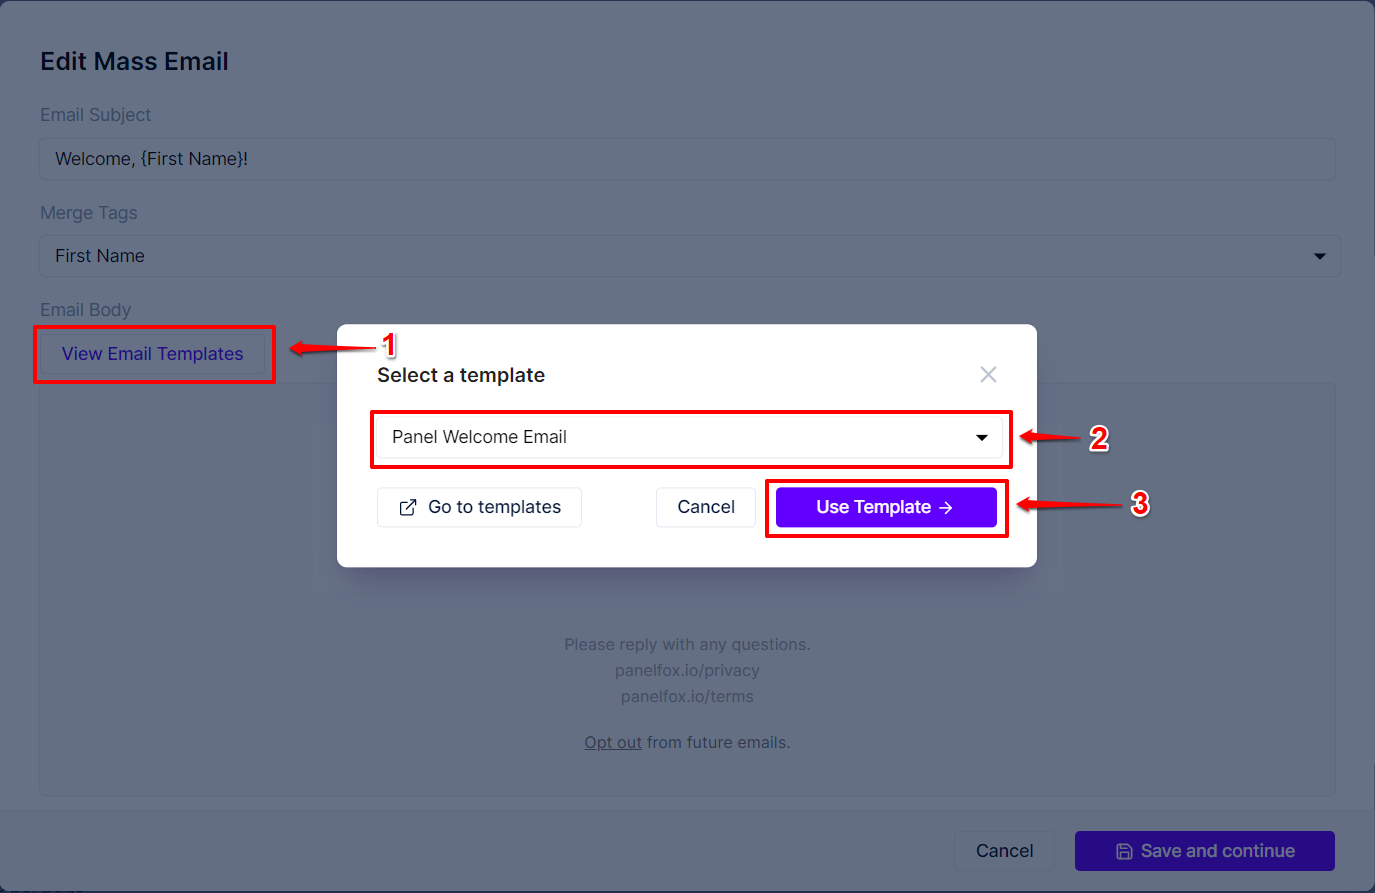Cancel the template selection dialog
Image resolution: width=1375 pixels, height=893 pixels.
click(706, 507)
